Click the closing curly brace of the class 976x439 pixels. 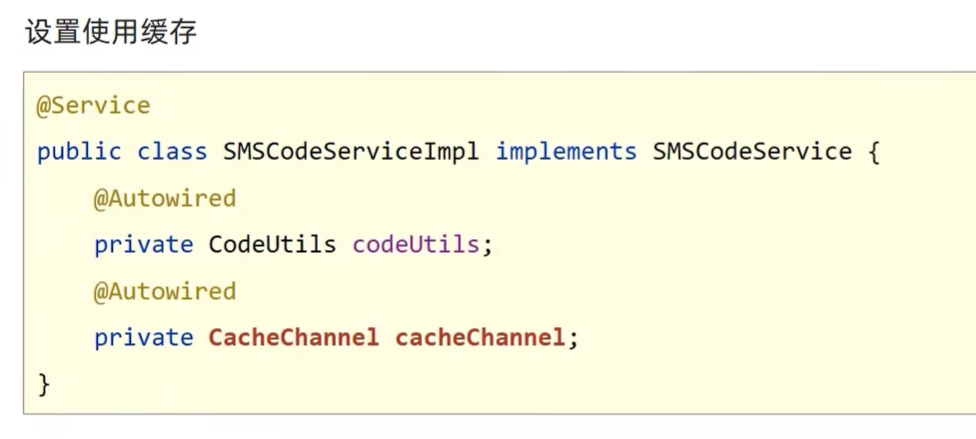click(x=43, y=384)
